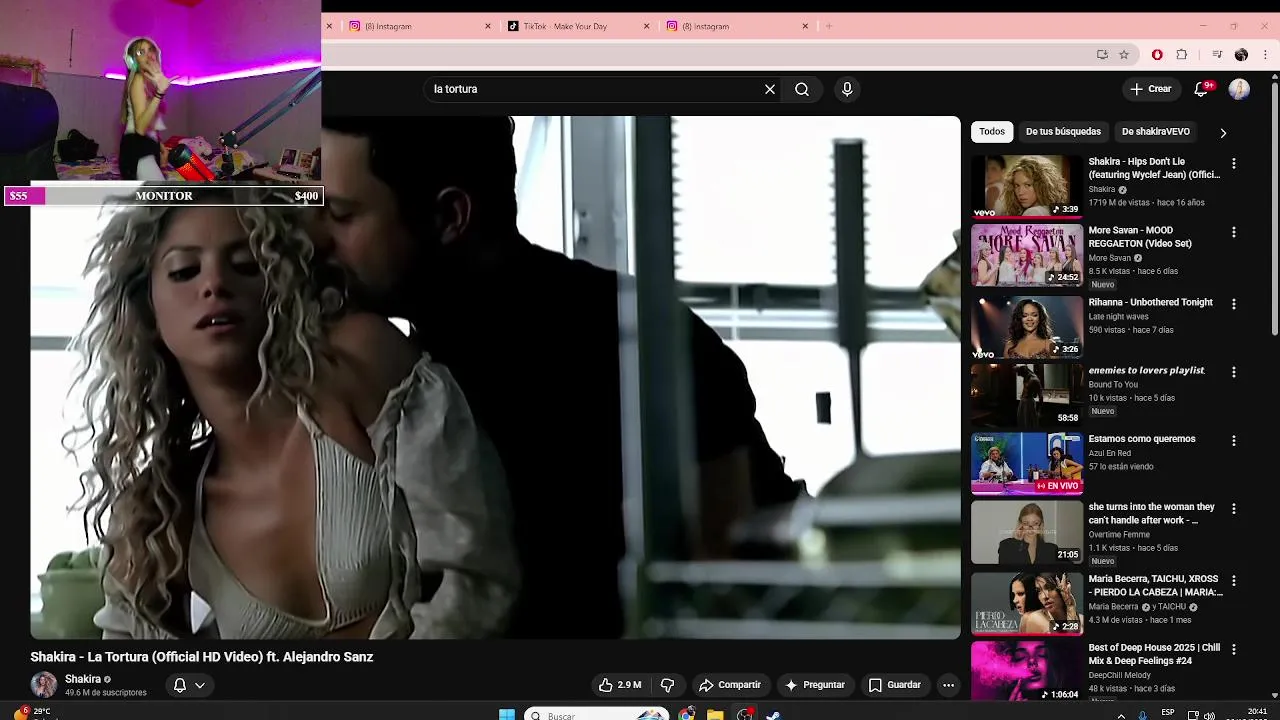
Task: Close the TikTok tab
Action: 646,26
